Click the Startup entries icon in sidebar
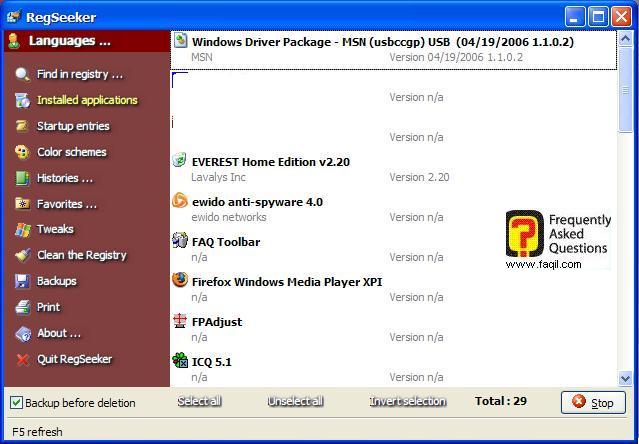The width and height of the screenshot is (639, 444). coord(22,126)
